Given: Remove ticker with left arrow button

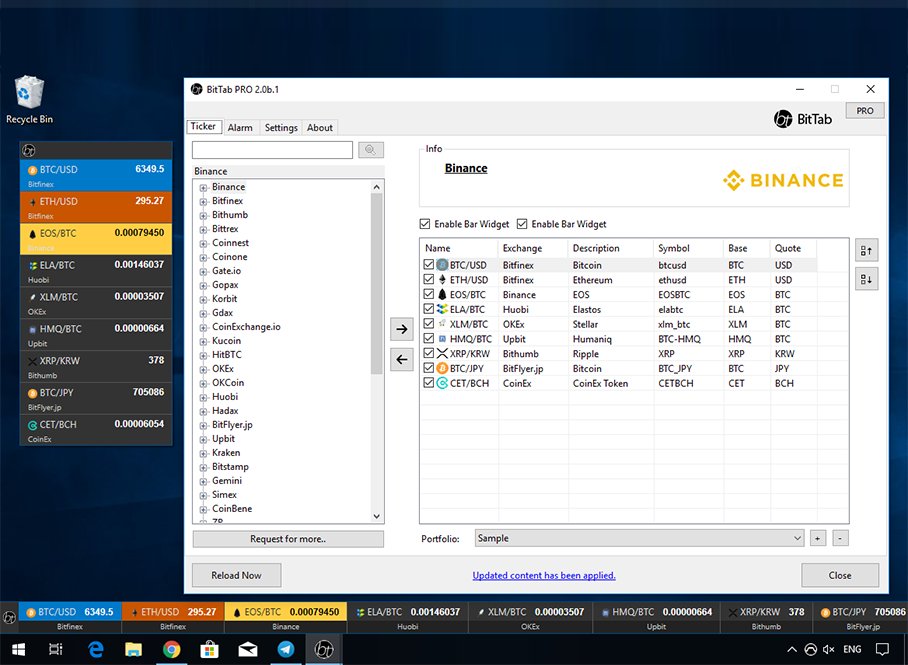Looking at the screenshot, I should pyautogui.click(x=401, y=359).
